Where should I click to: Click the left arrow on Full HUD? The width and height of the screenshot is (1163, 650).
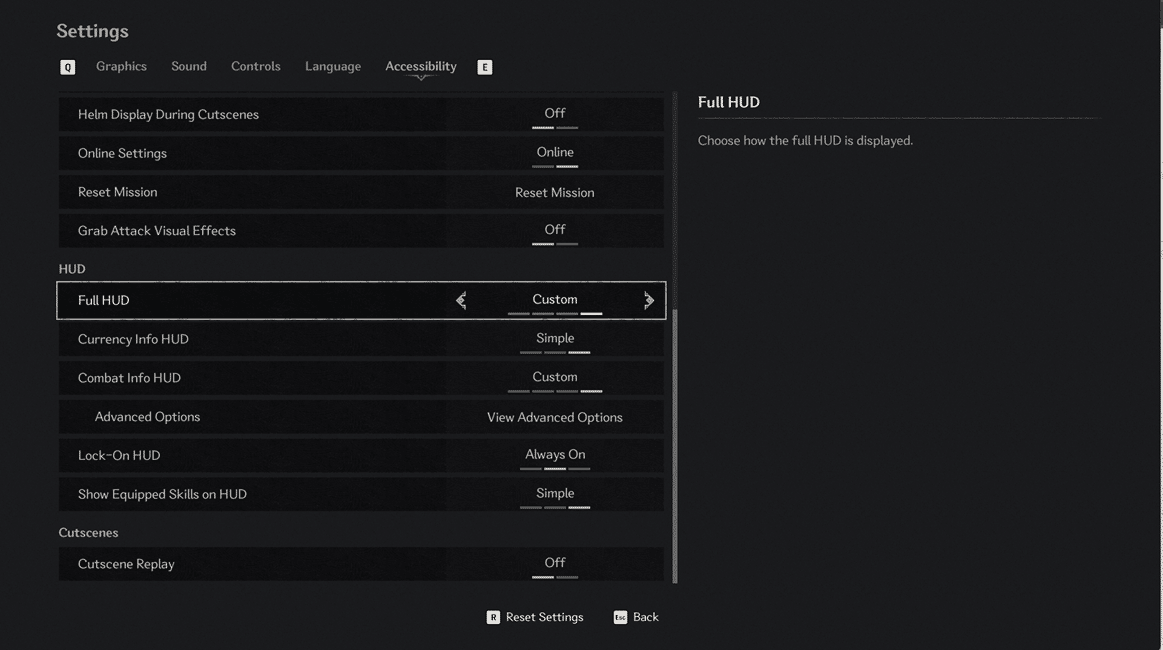[461, 301]
